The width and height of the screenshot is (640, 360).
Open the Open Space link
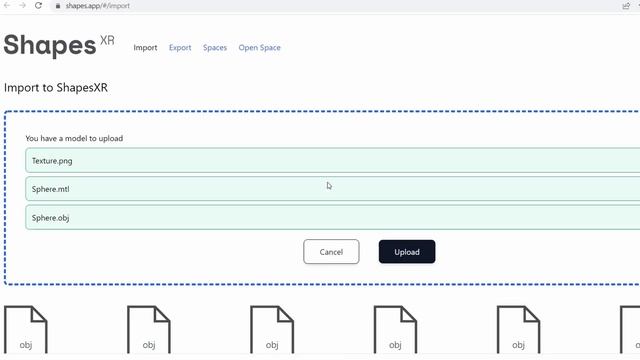pos(260,47)
